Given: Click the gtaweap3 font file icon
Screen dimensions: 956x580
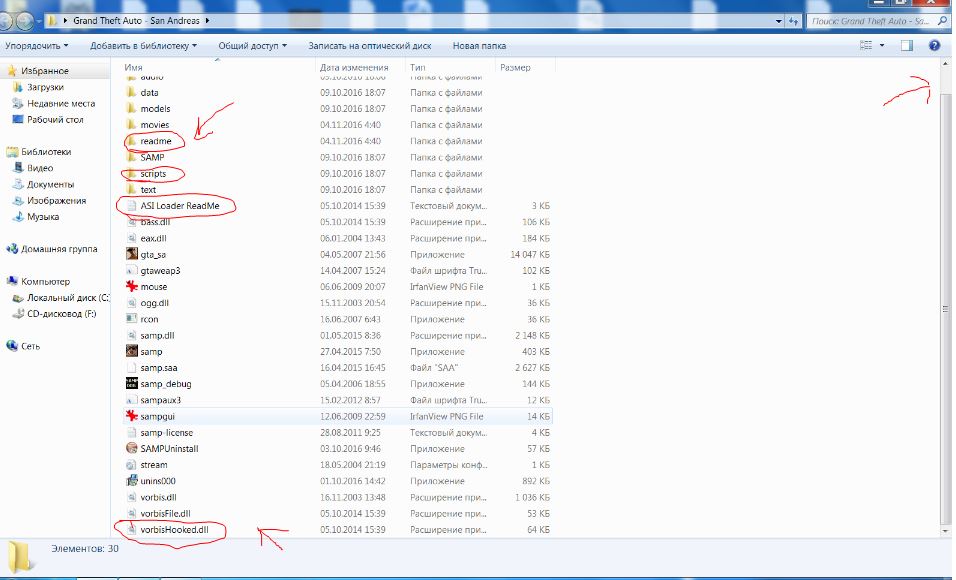Looking at the screenshot, I should pos(131,271).
